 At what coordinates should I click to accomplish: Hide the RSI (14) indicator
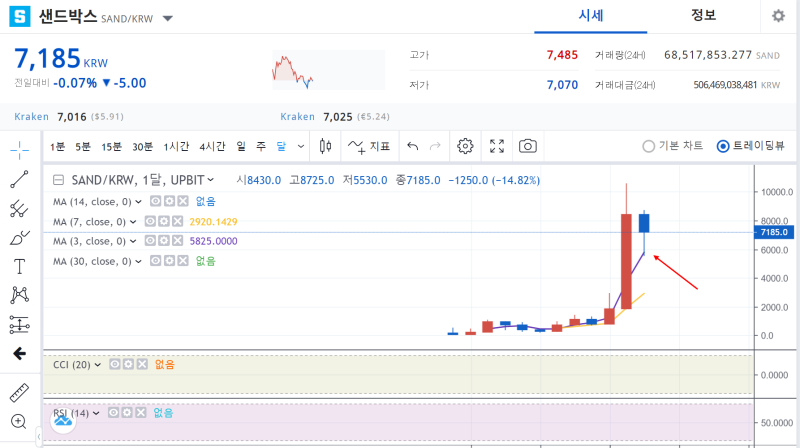coord(113,412)
